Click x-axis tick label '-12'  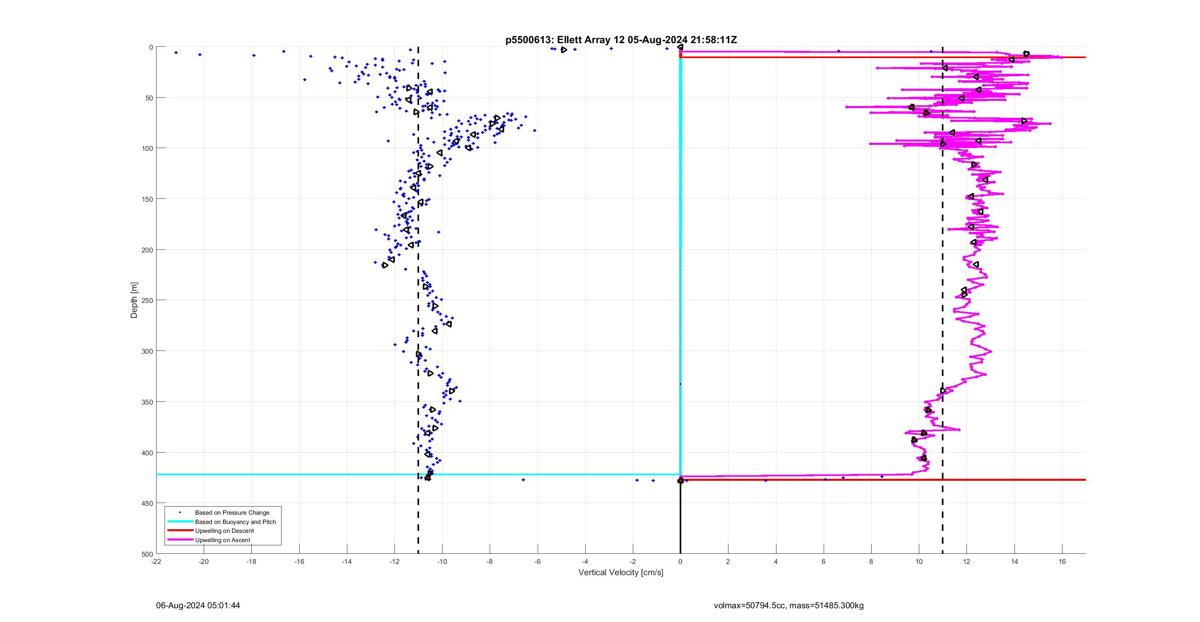click(x=394, y=561)
